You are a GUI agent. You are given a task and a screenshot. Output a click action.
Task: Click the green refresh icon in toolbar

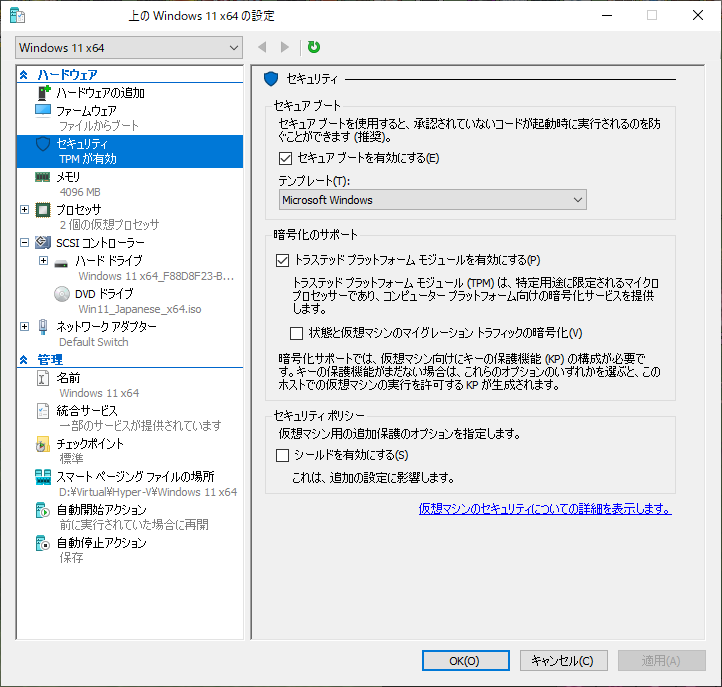pos(314,47)
